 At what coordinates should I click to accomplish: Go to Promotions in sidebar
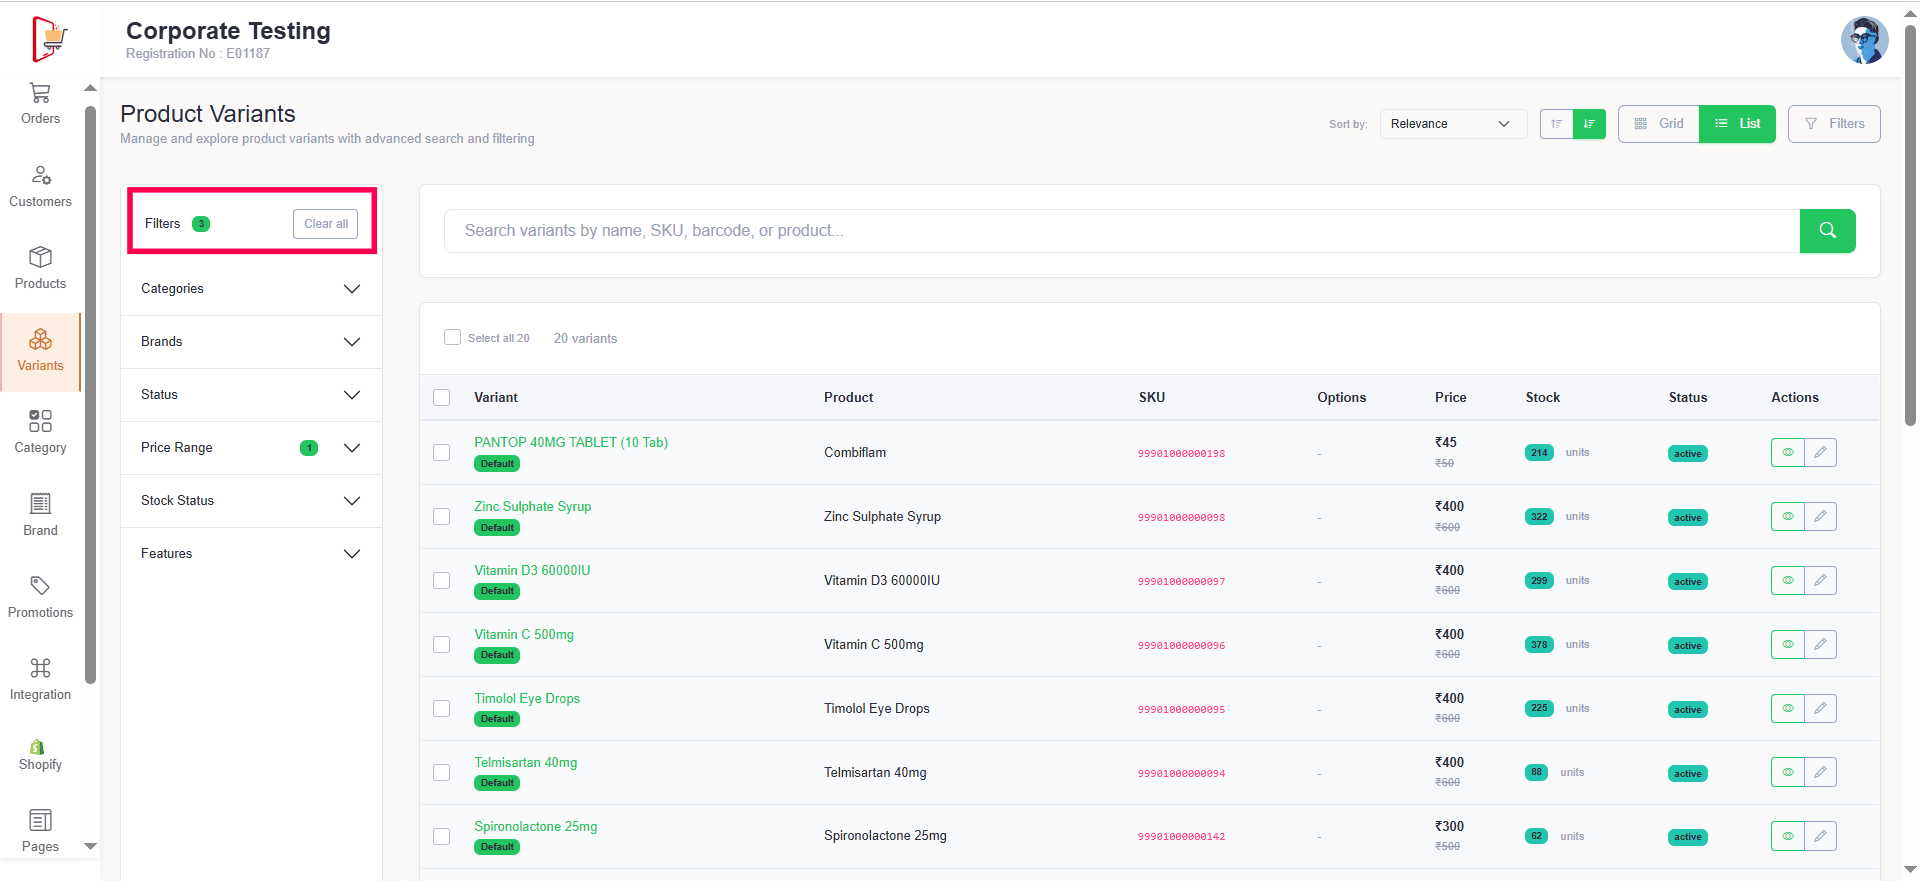(x=40, y=598)
